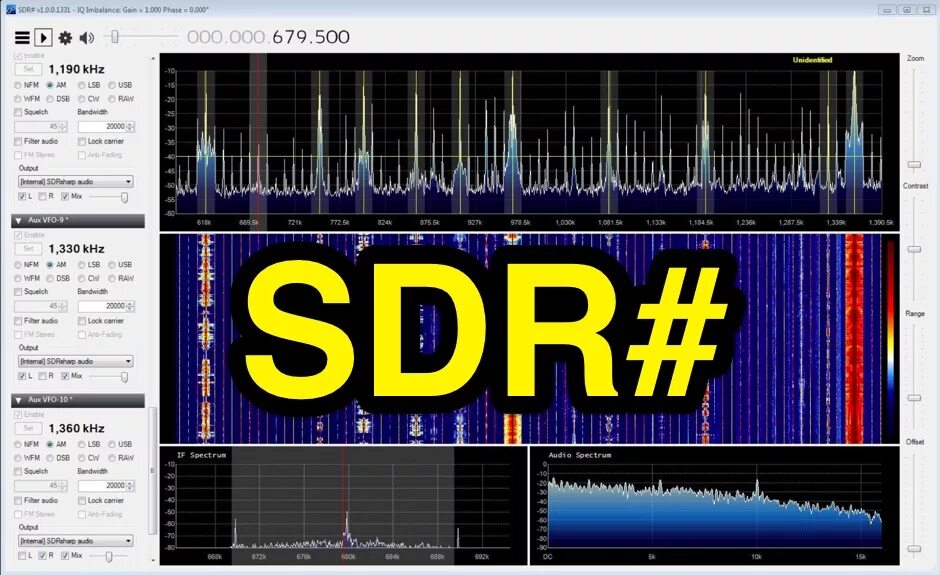Open the main hamburger menu

(22, 38)
